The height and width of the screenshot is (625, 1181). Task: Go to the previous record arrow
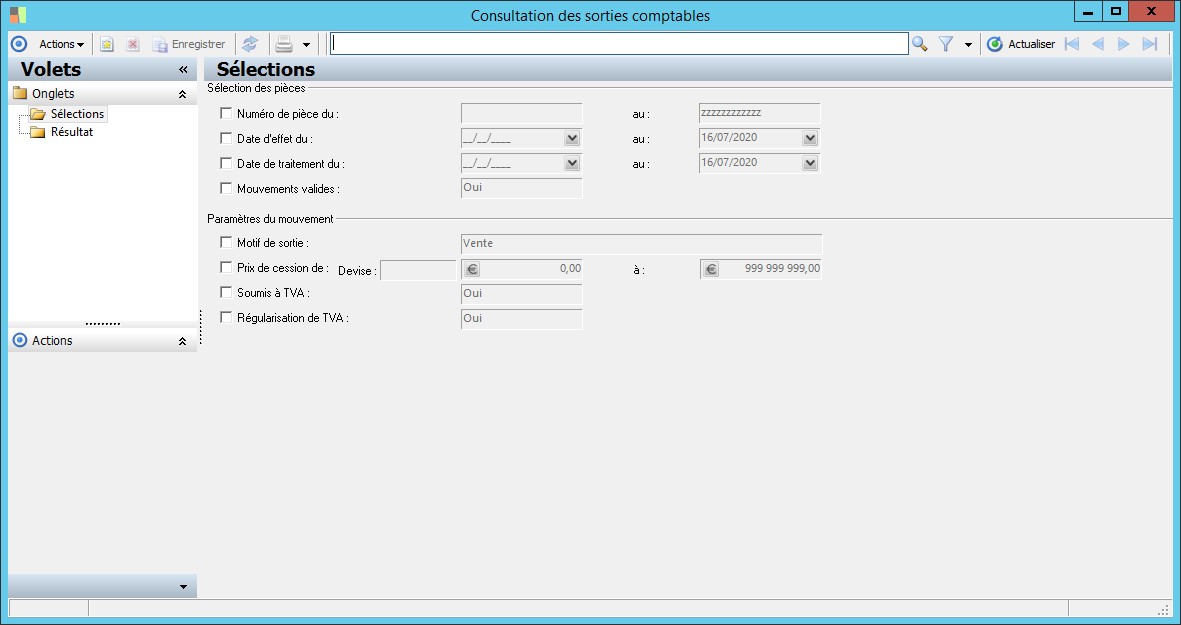(1098, 44)
